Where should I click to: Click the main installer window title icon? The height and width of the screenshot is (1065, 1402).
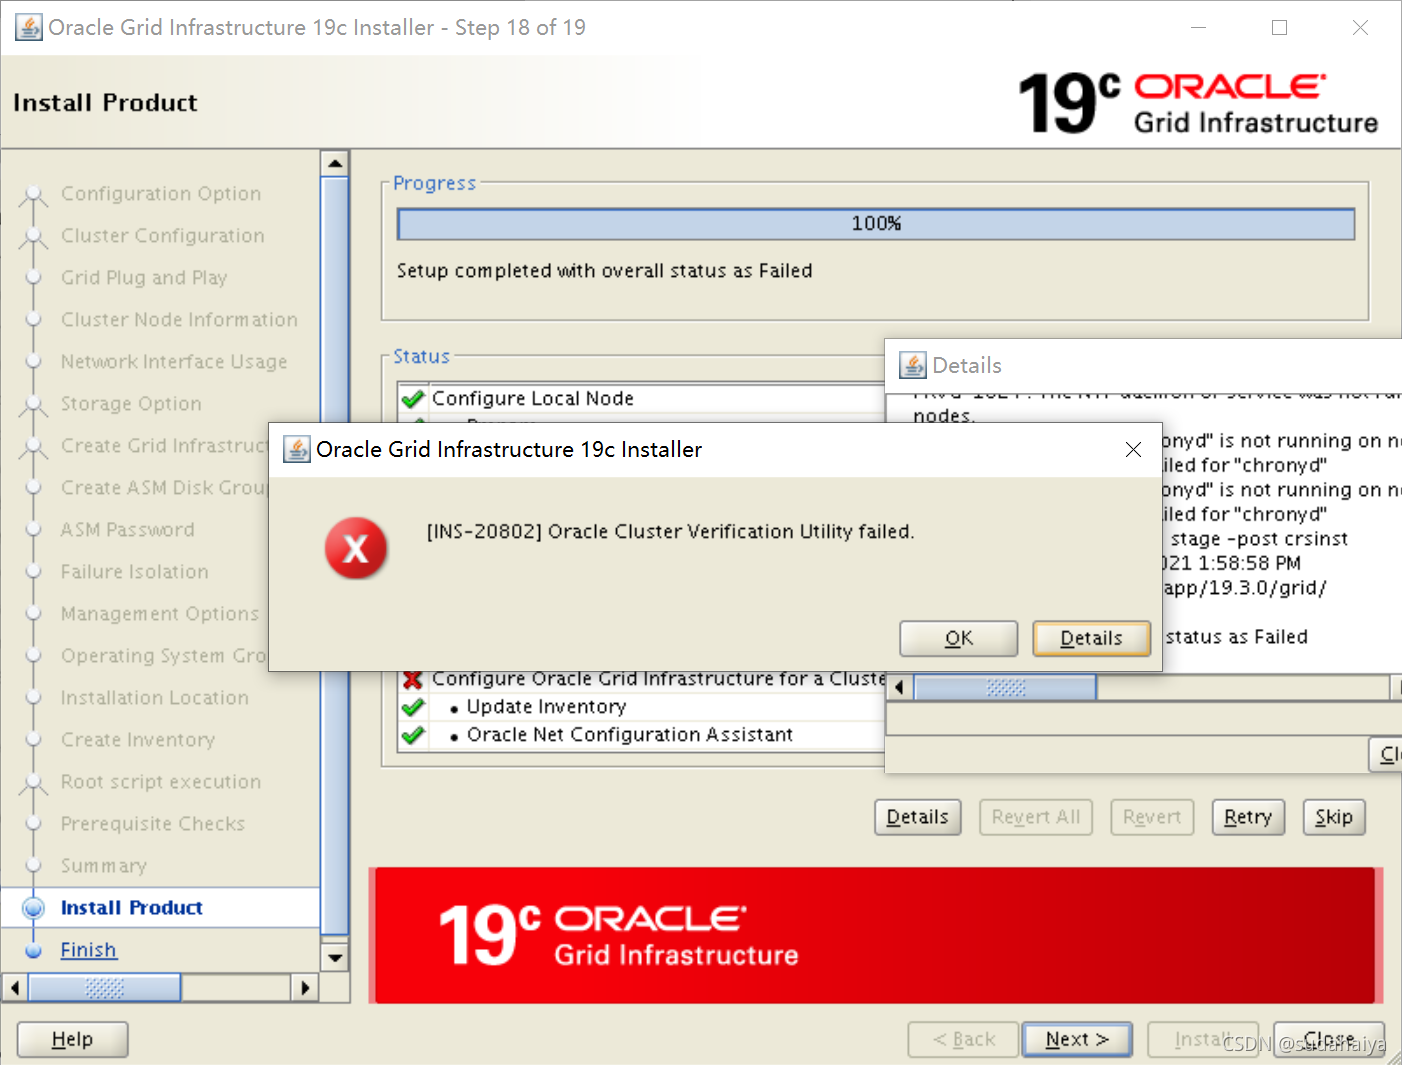pos(29,27)
